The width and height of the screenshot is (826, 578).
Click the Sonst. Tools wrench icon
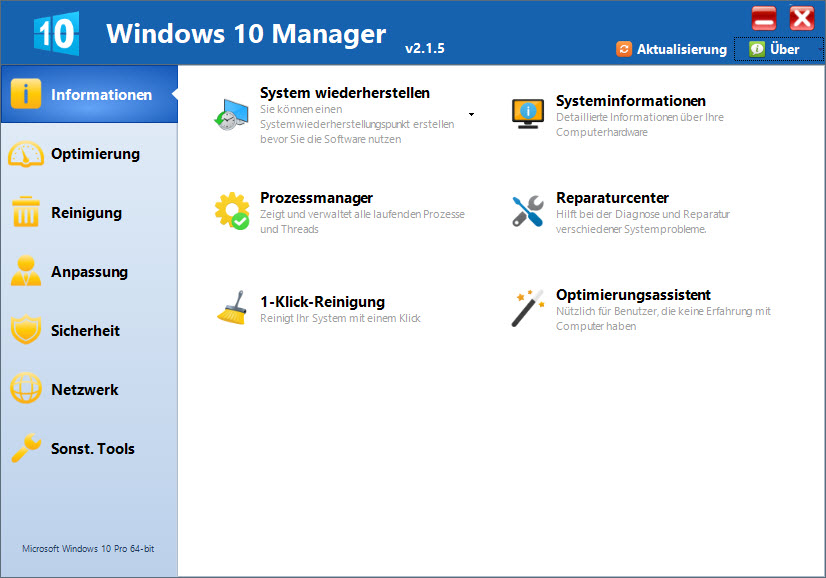click(26, 448)
